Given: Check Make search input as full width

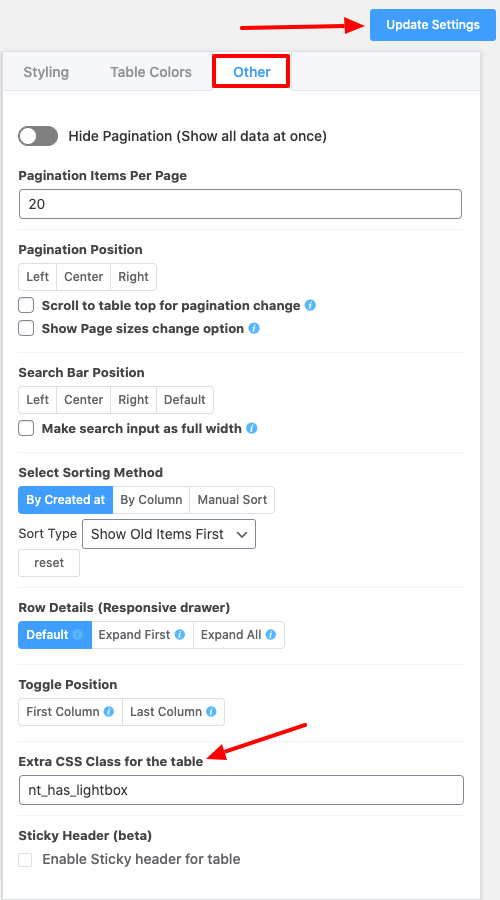Looking at the screenshot, I should tap(26, 428).
